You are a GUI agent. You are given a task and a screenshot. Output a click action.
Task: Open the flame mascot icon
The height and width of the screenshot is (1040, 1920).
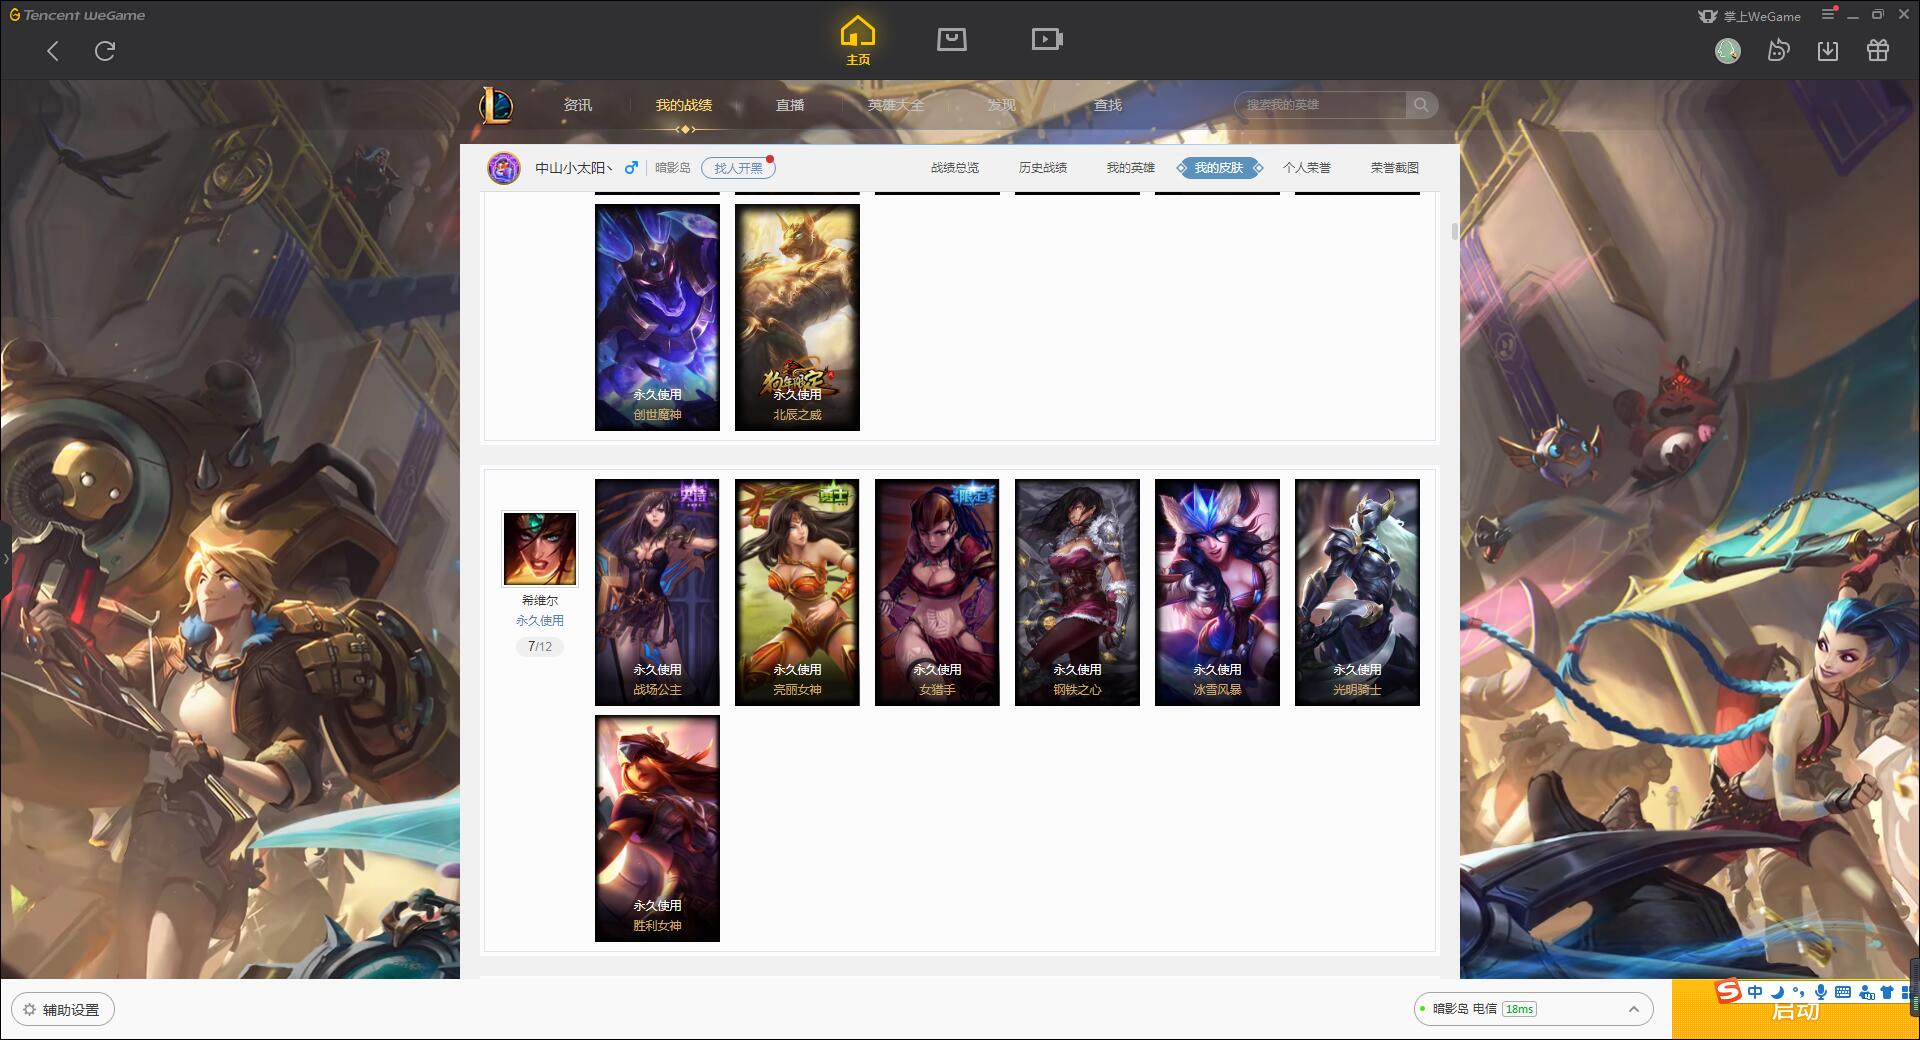[1778, 51]
